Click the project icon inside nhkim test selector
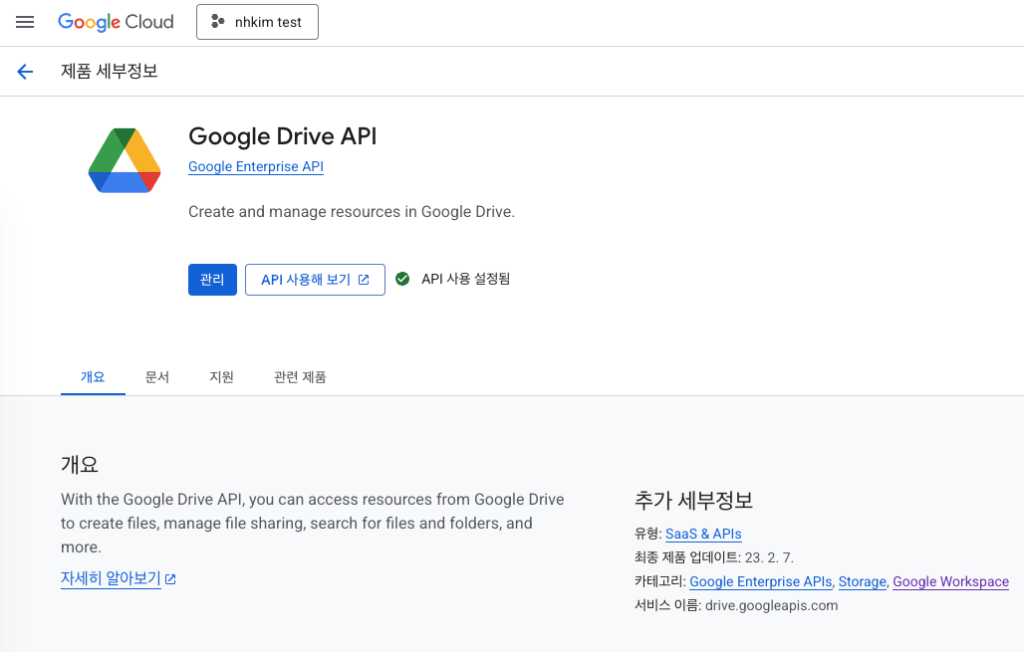 coord(218,22)
